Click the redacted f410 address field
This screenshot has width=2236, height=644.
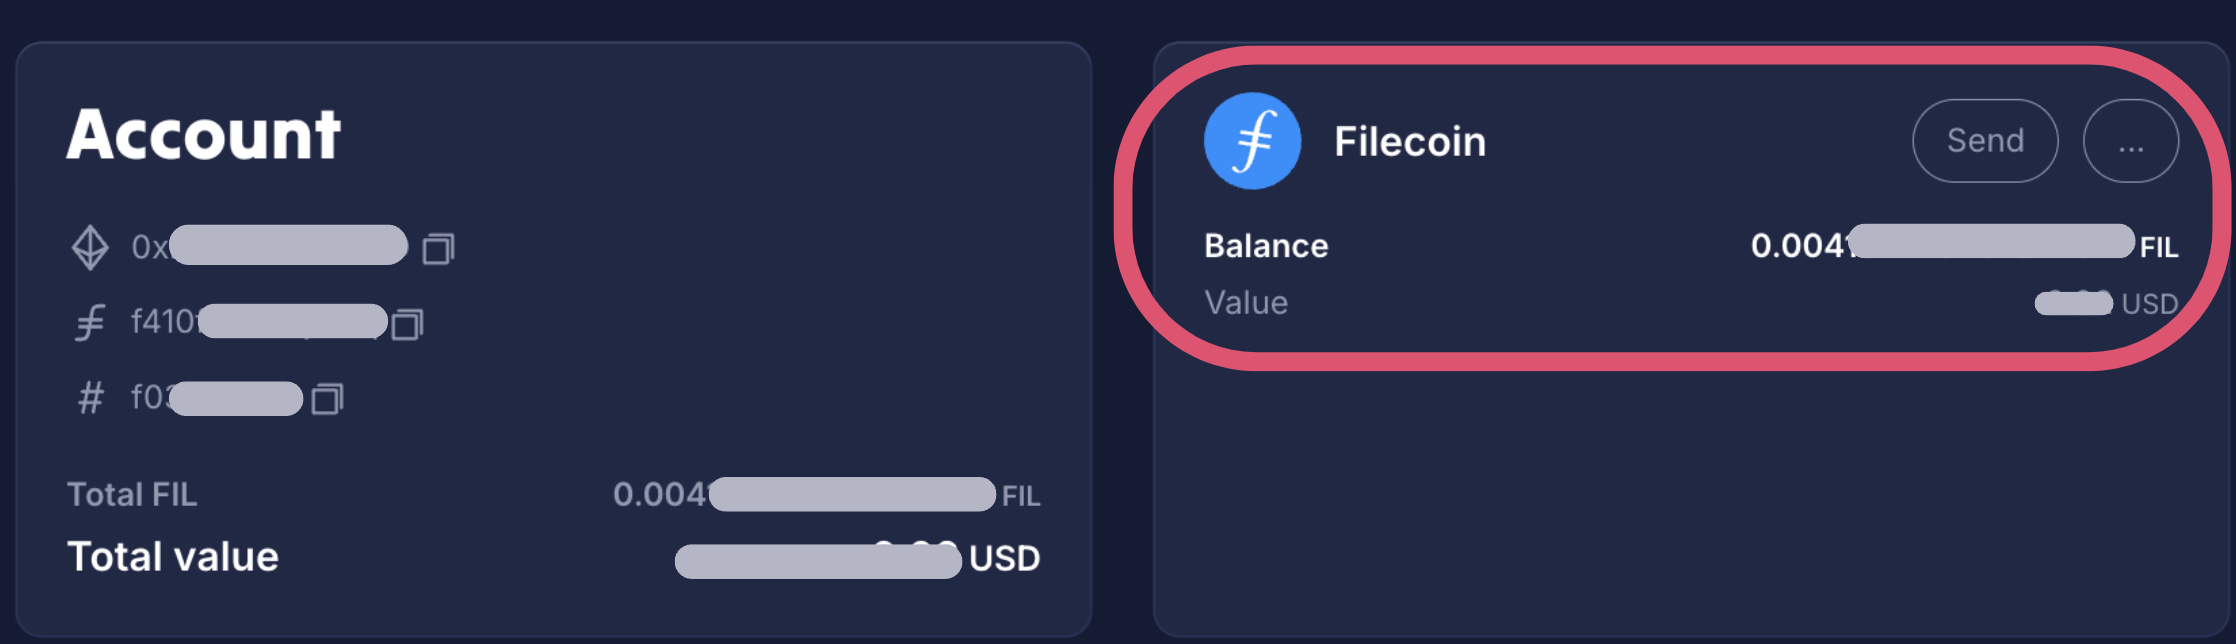(x=295, y=322)
